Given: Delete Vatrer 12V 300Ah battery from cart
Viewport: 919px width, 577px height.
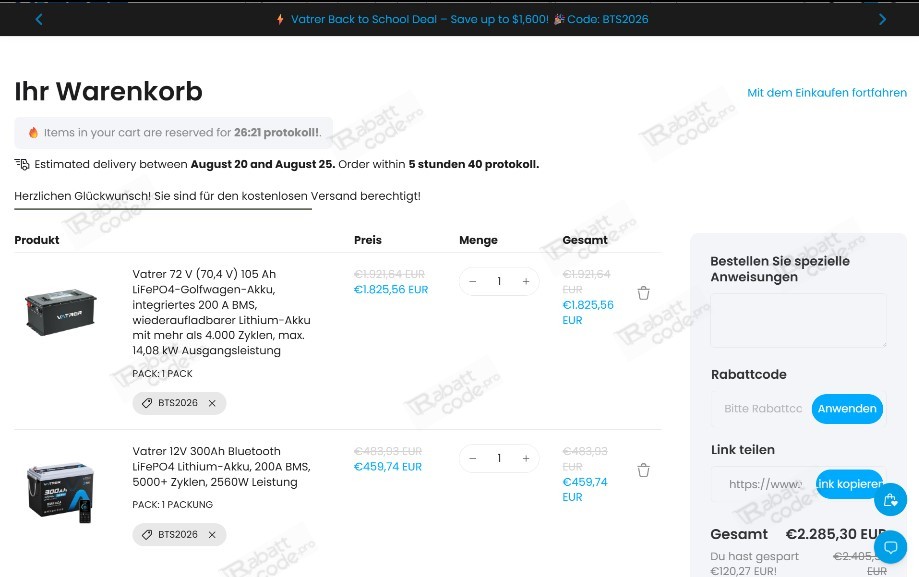Looking at the screenshot, I should 644,470.
